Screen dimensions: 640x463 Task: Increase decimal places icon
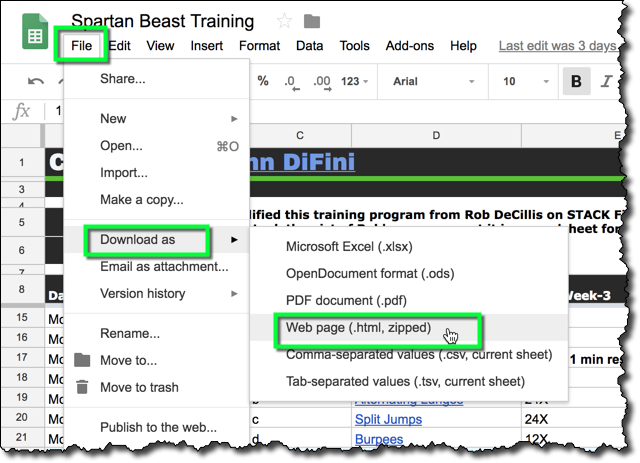click(x=322, y=82)
